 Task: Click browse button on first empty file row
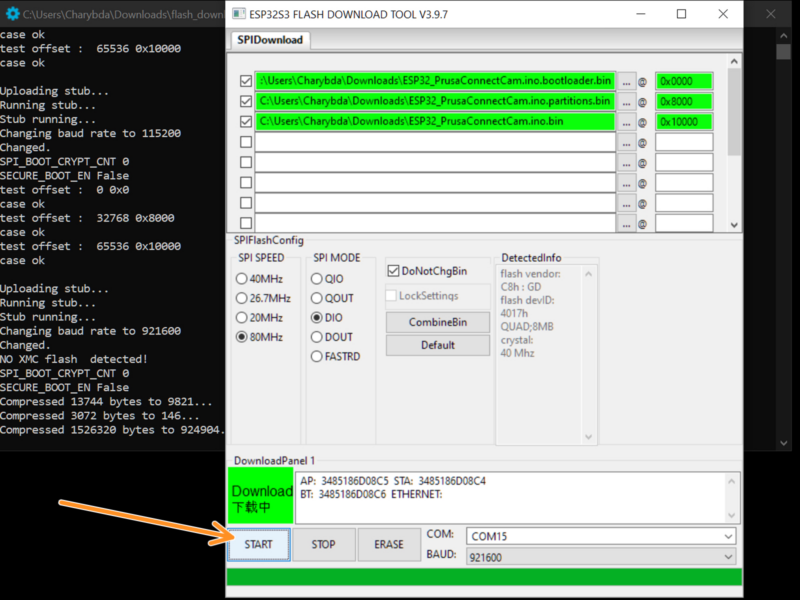point(627,142)
